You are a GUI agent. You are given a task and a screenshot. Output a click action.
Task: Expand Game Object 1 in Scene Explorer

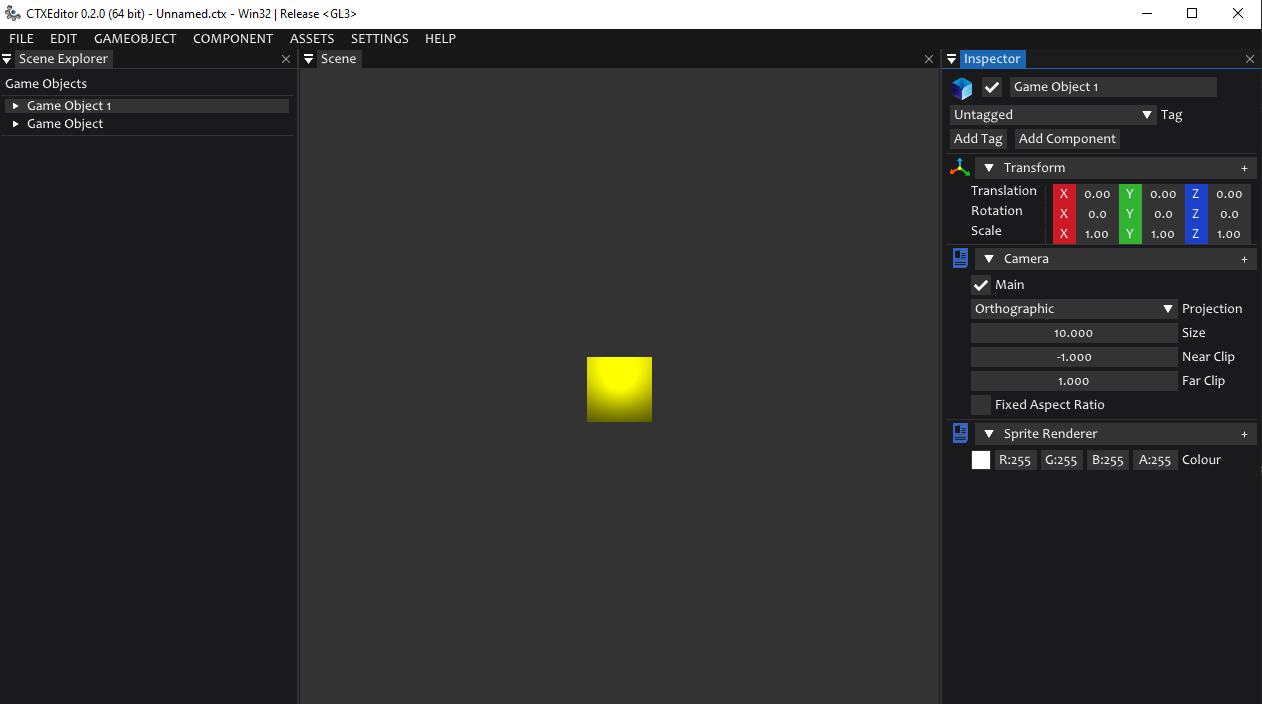click(x=15, y=106)
